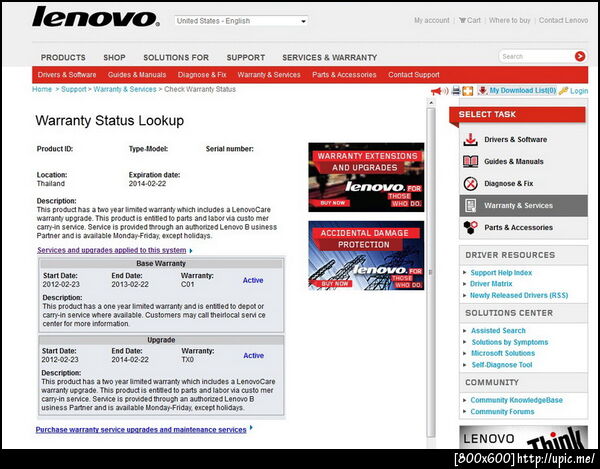This screenshot has height=469, width=600.
Task: Open Community Forums link
Action: click(502, 412)
